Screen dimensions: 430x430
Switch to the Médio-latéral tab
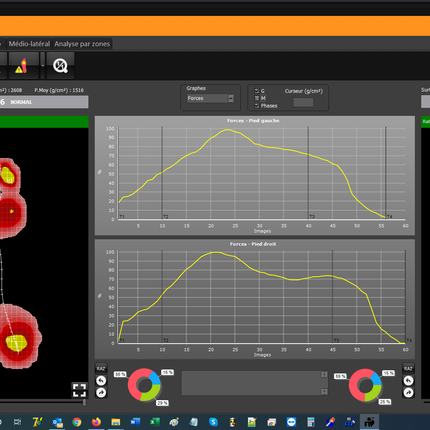tap(29, 44)
